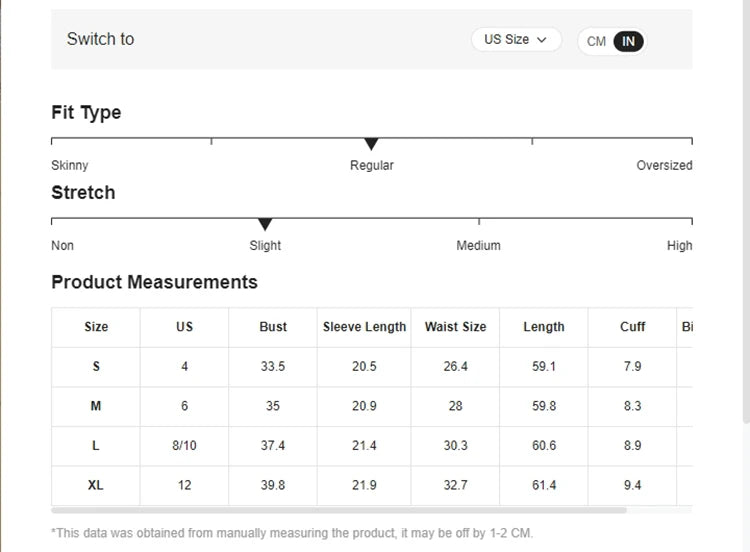
Task: Click the Medium label on Stretch scale
Action: tap(478, 246)
